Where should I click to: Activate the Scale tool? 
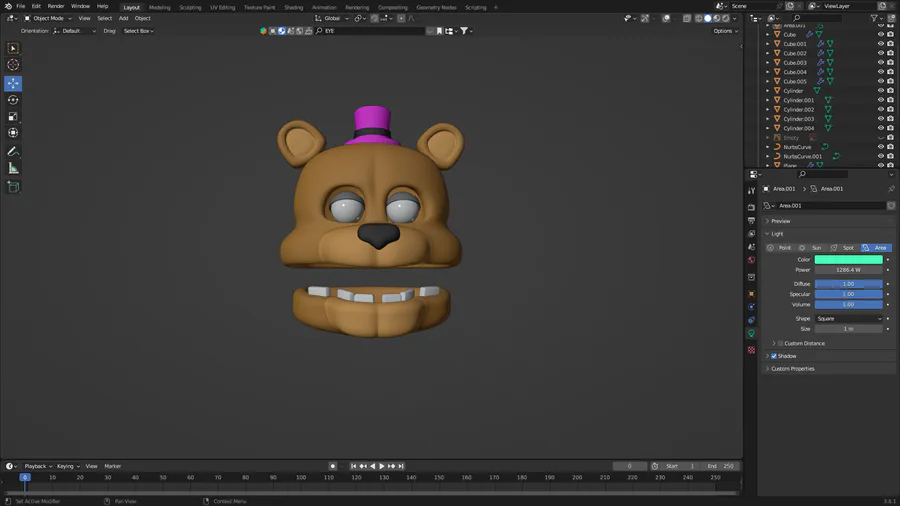(13, 116)
